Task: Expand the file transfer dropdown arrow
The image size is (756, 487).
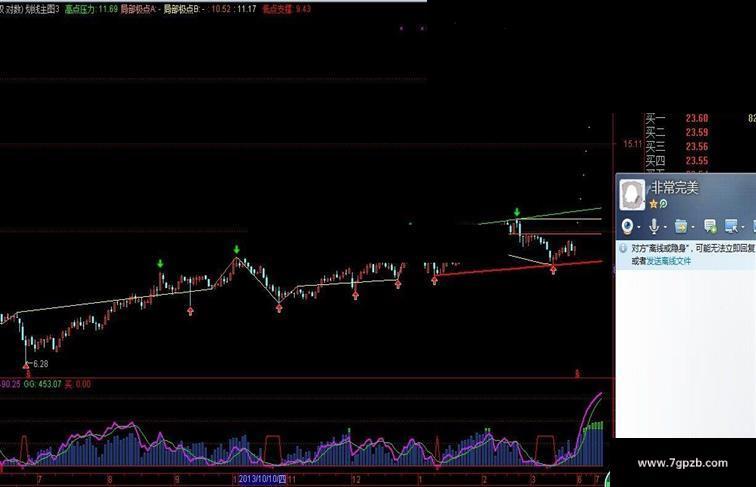Action: (693, 227)
